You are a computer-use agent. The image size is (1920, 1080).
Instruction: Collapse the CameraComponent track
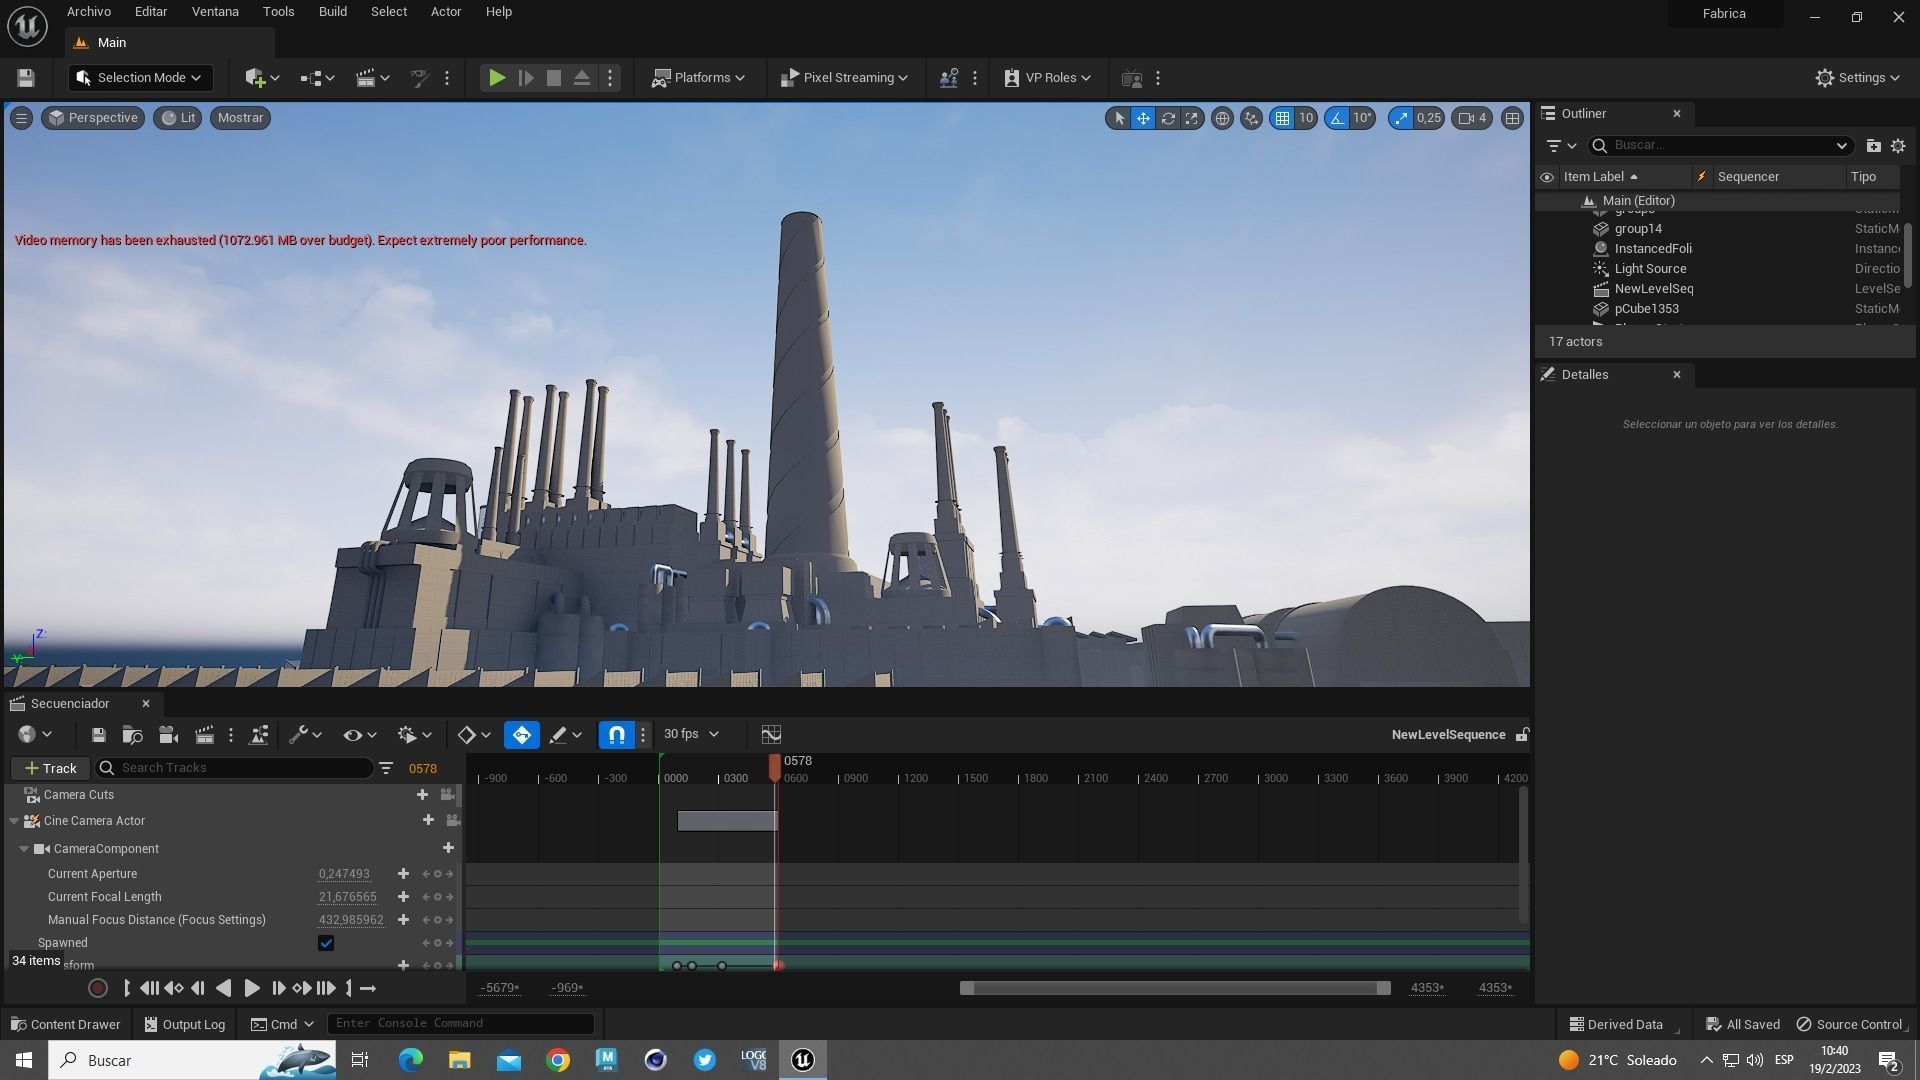tap(24, 849)
